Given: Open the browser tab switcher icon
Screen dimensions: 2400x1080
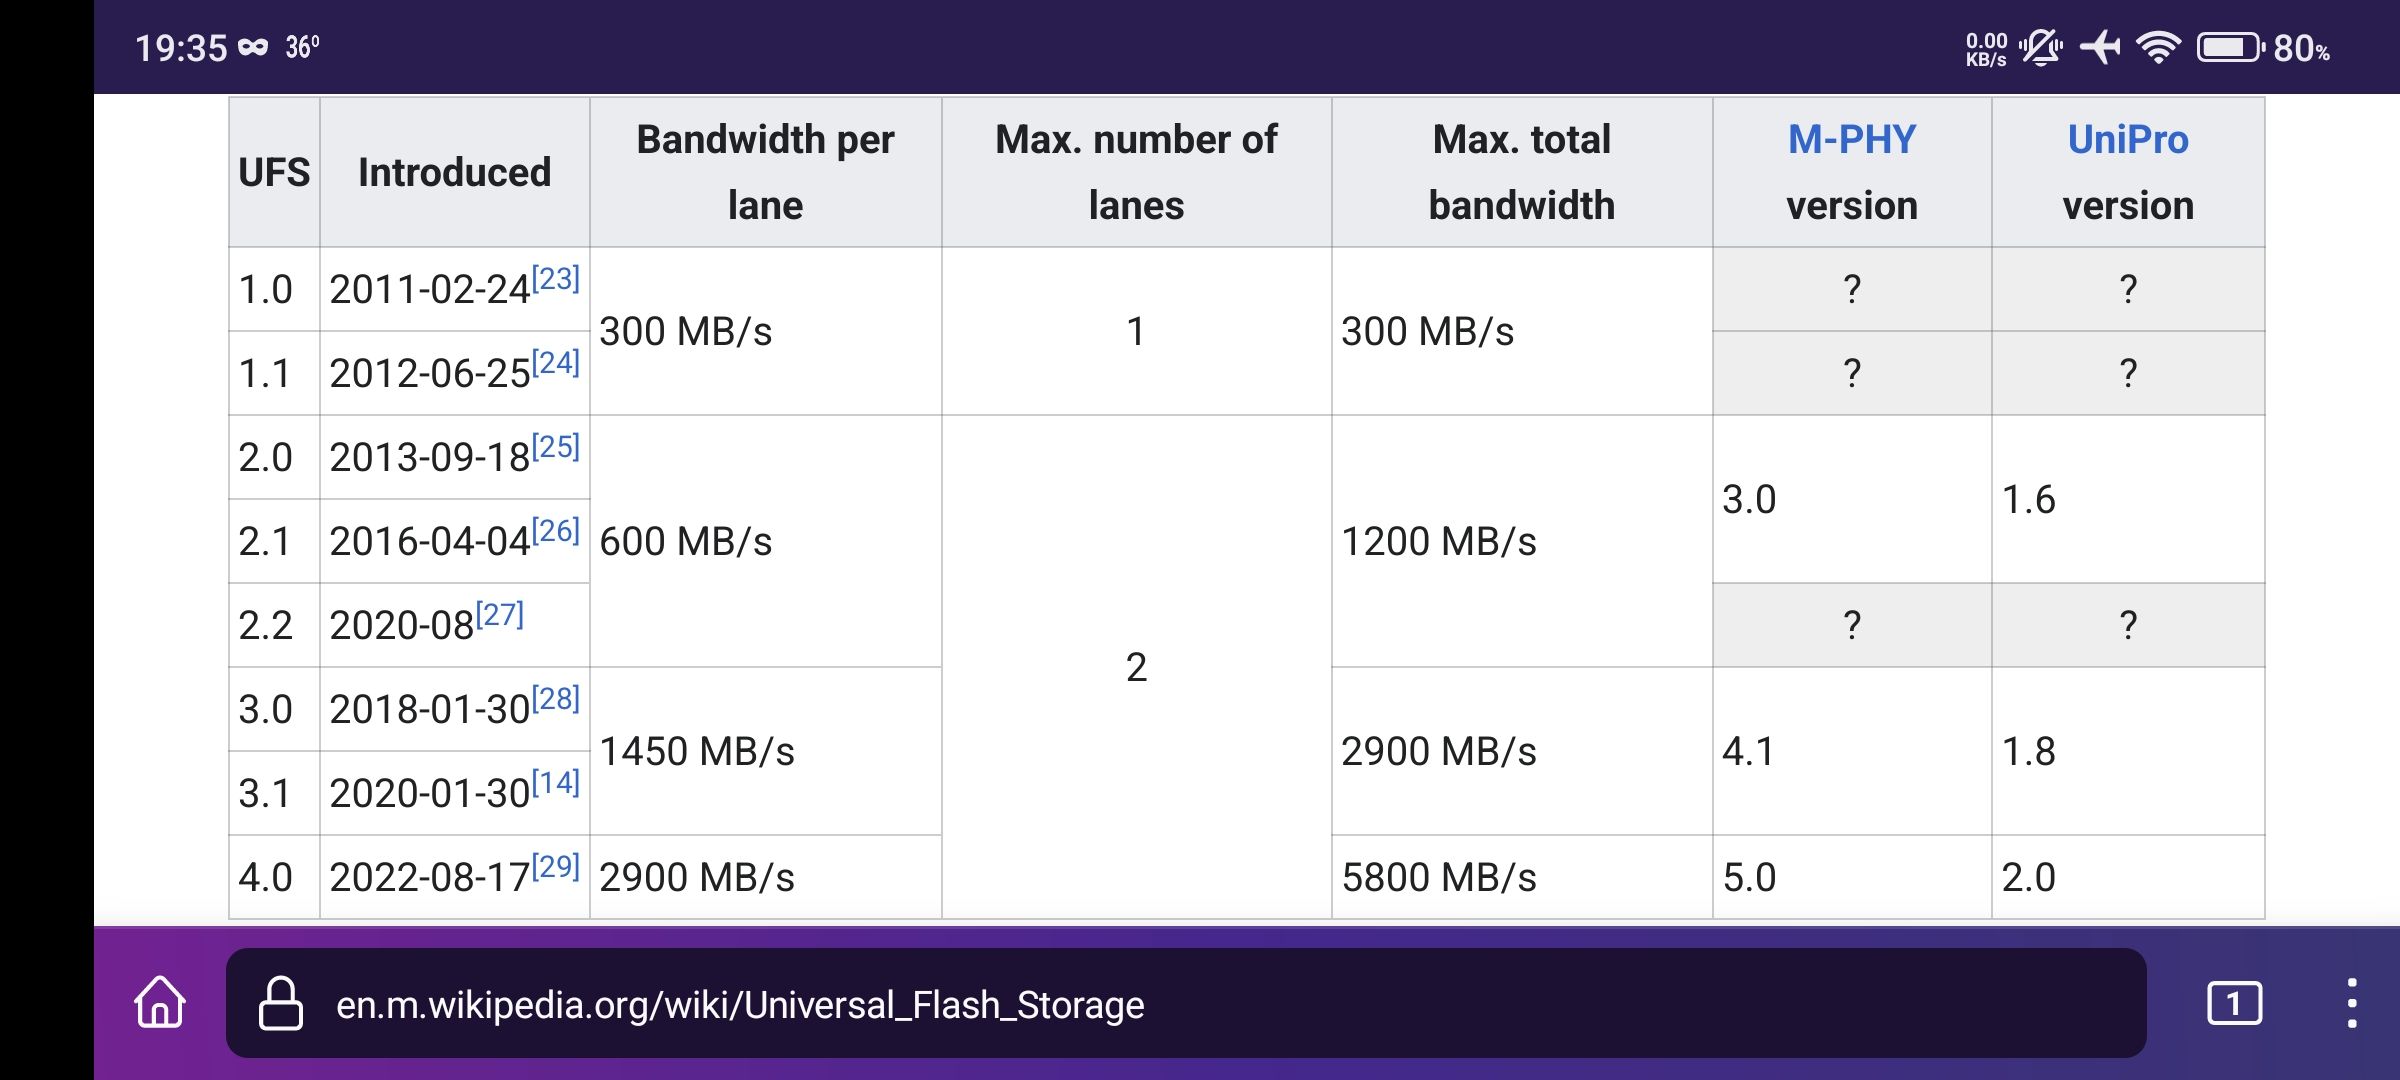Looking at the screenshot, I should (x=2237, y=1005).
